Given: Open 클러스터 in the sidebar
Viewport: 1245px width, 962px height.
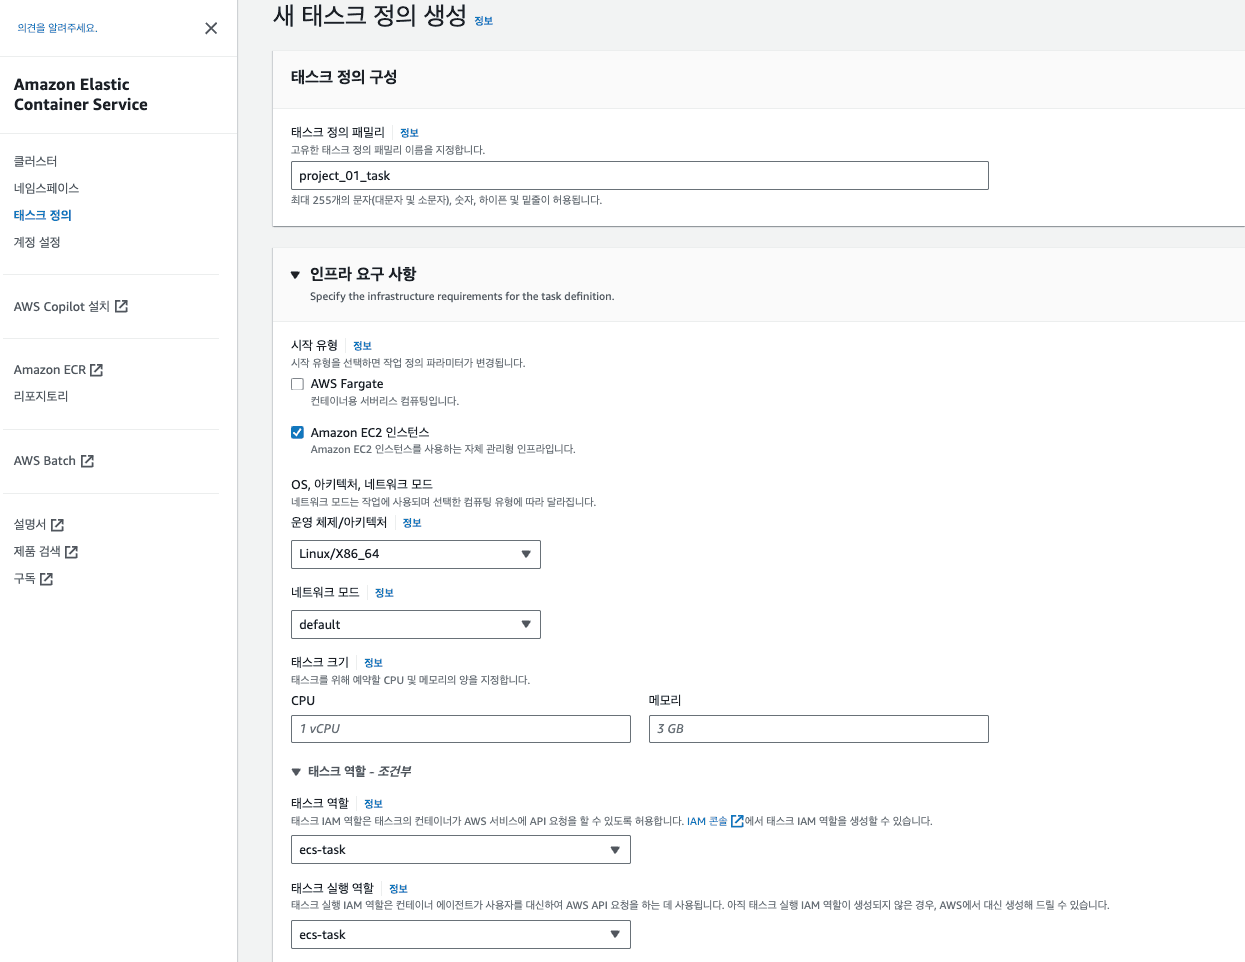Looking at the screenshot, I should click(36, 161).
